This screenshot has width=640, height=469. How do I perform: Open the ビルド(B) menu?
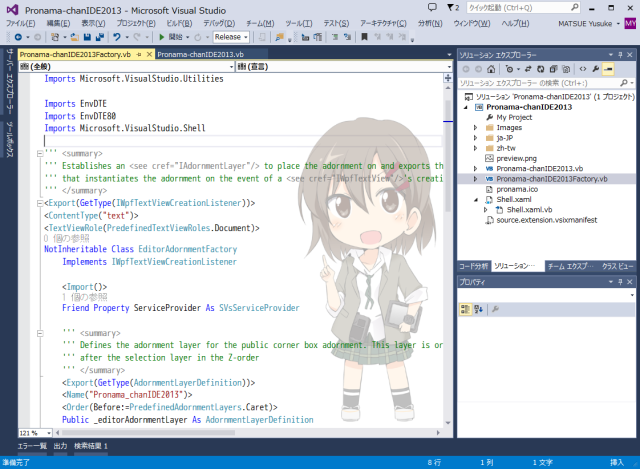click(179, 22)
